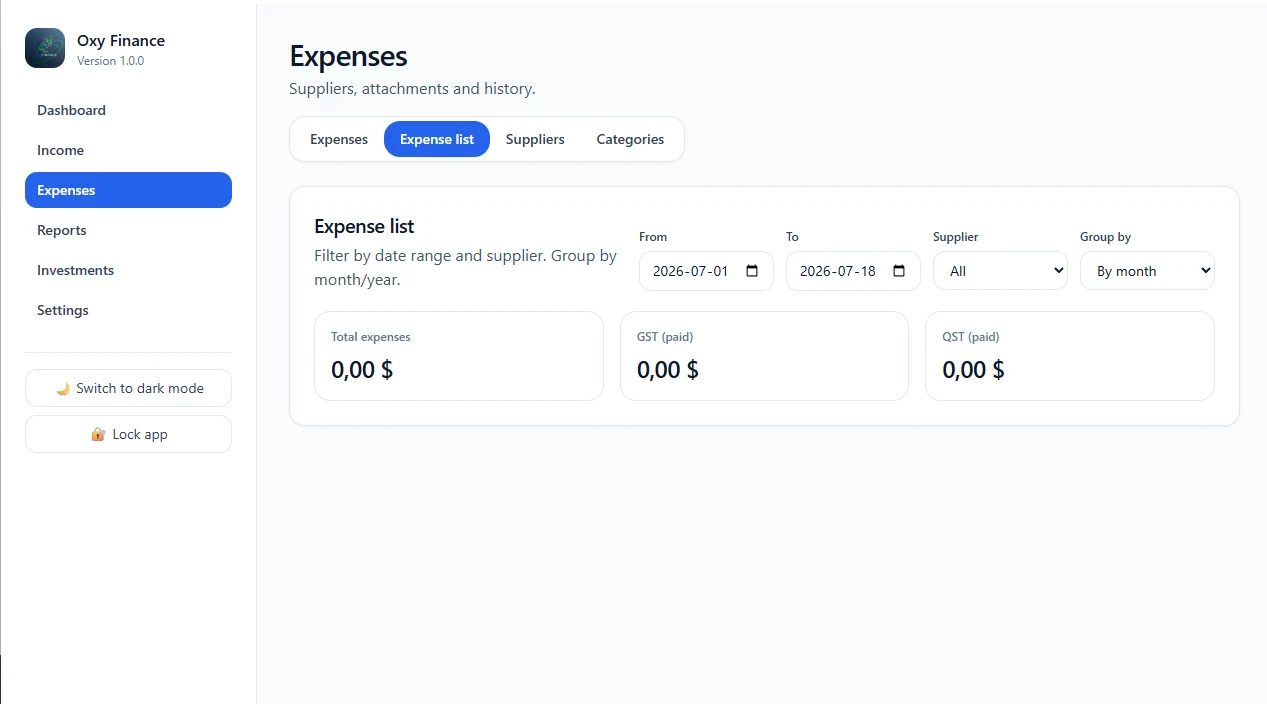This screenshot has height=704, width=1267.
Task: Open the Suppliers tab
Action: point(535,139)
